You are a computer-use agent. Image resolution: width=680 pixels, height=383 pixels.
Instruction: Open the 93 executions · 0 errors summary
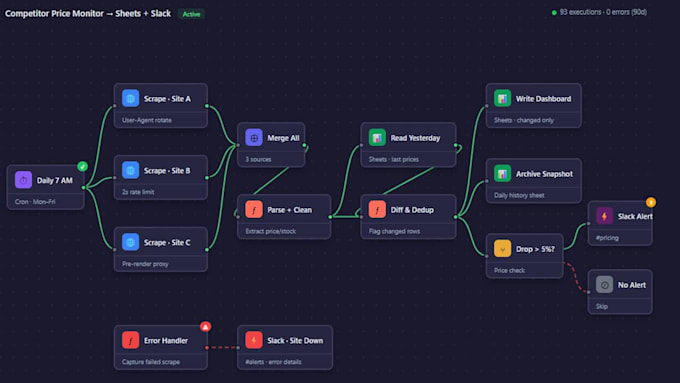pyautogui.click(x=603, y=12)
